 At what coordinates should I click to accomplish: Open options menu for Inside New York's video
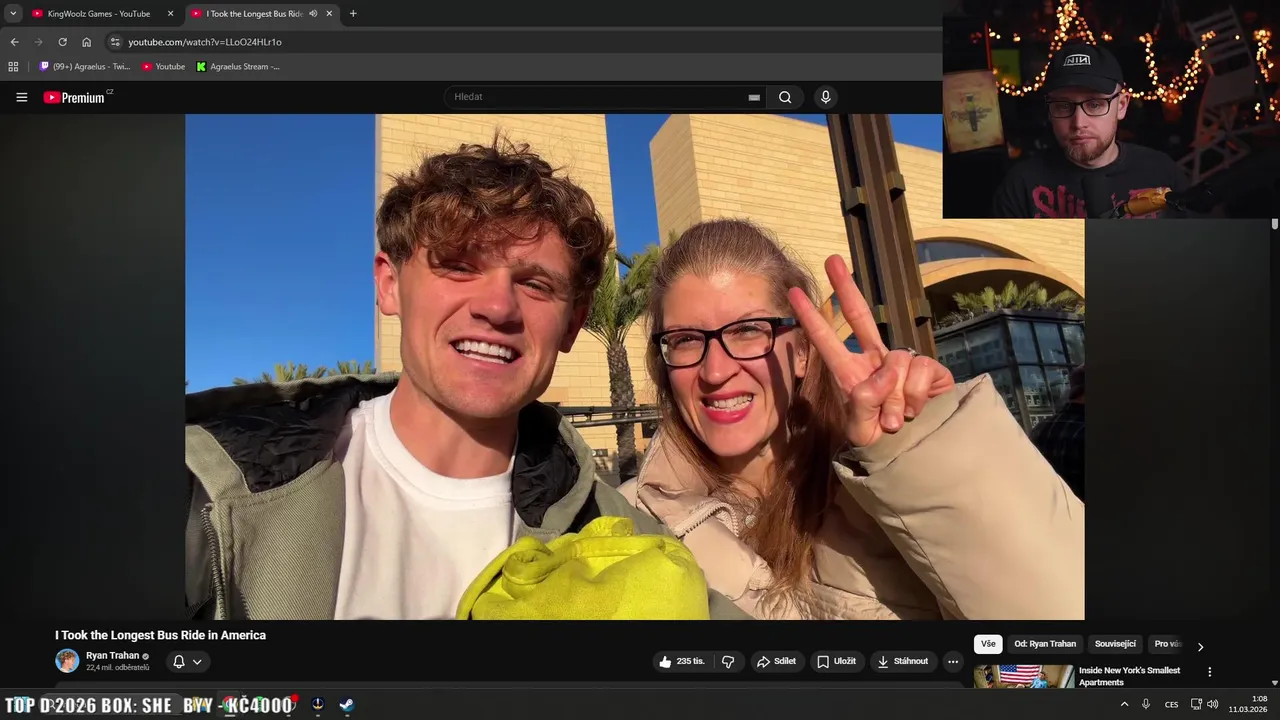(x=1209, y=672)
